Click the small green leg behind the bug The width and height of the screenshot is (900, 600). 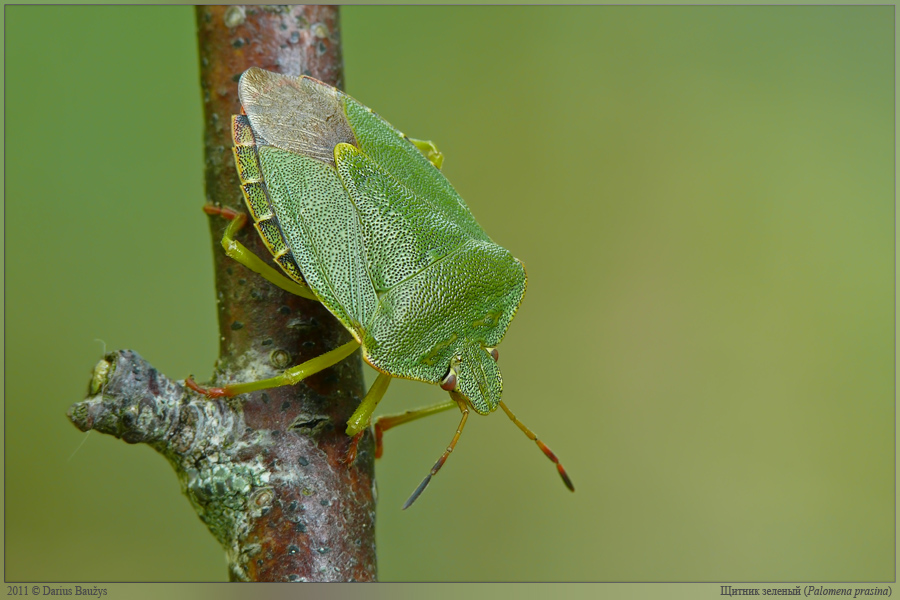[x=429, y=150]
